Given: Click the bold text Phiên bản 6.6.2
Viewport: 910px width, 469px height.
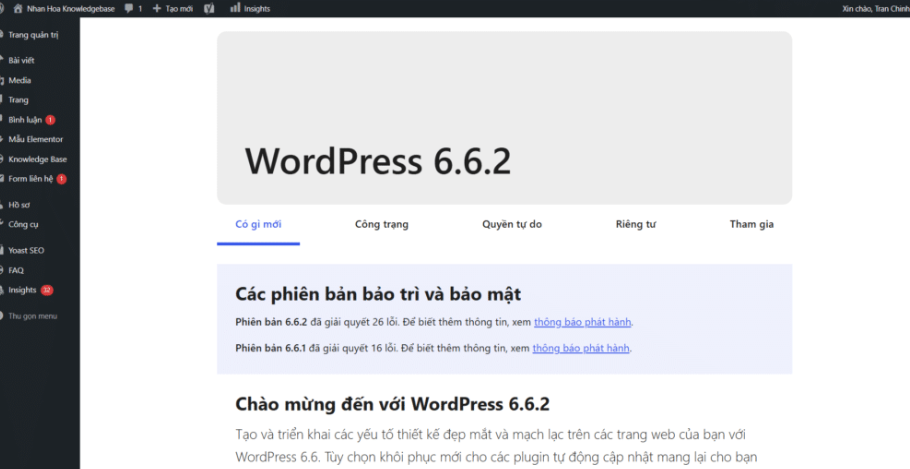Looking at the screenshot, I should click(271, 322).
